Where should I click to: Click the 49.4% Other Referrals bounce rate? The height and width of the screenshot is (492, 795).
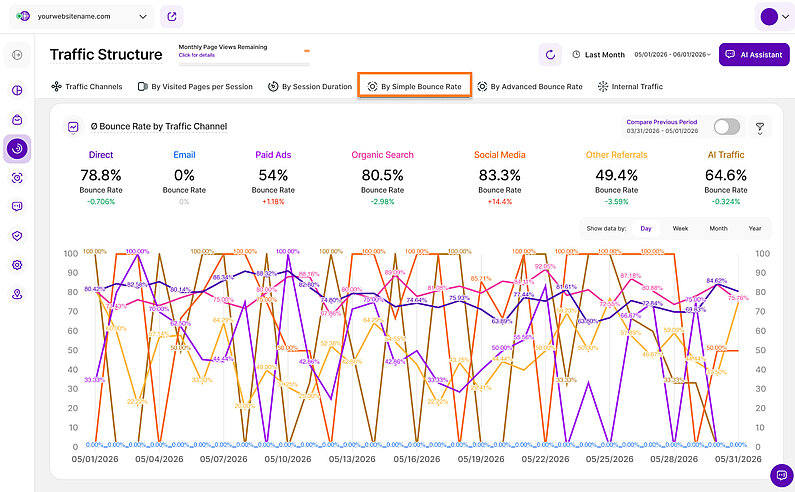coord(617,175)
